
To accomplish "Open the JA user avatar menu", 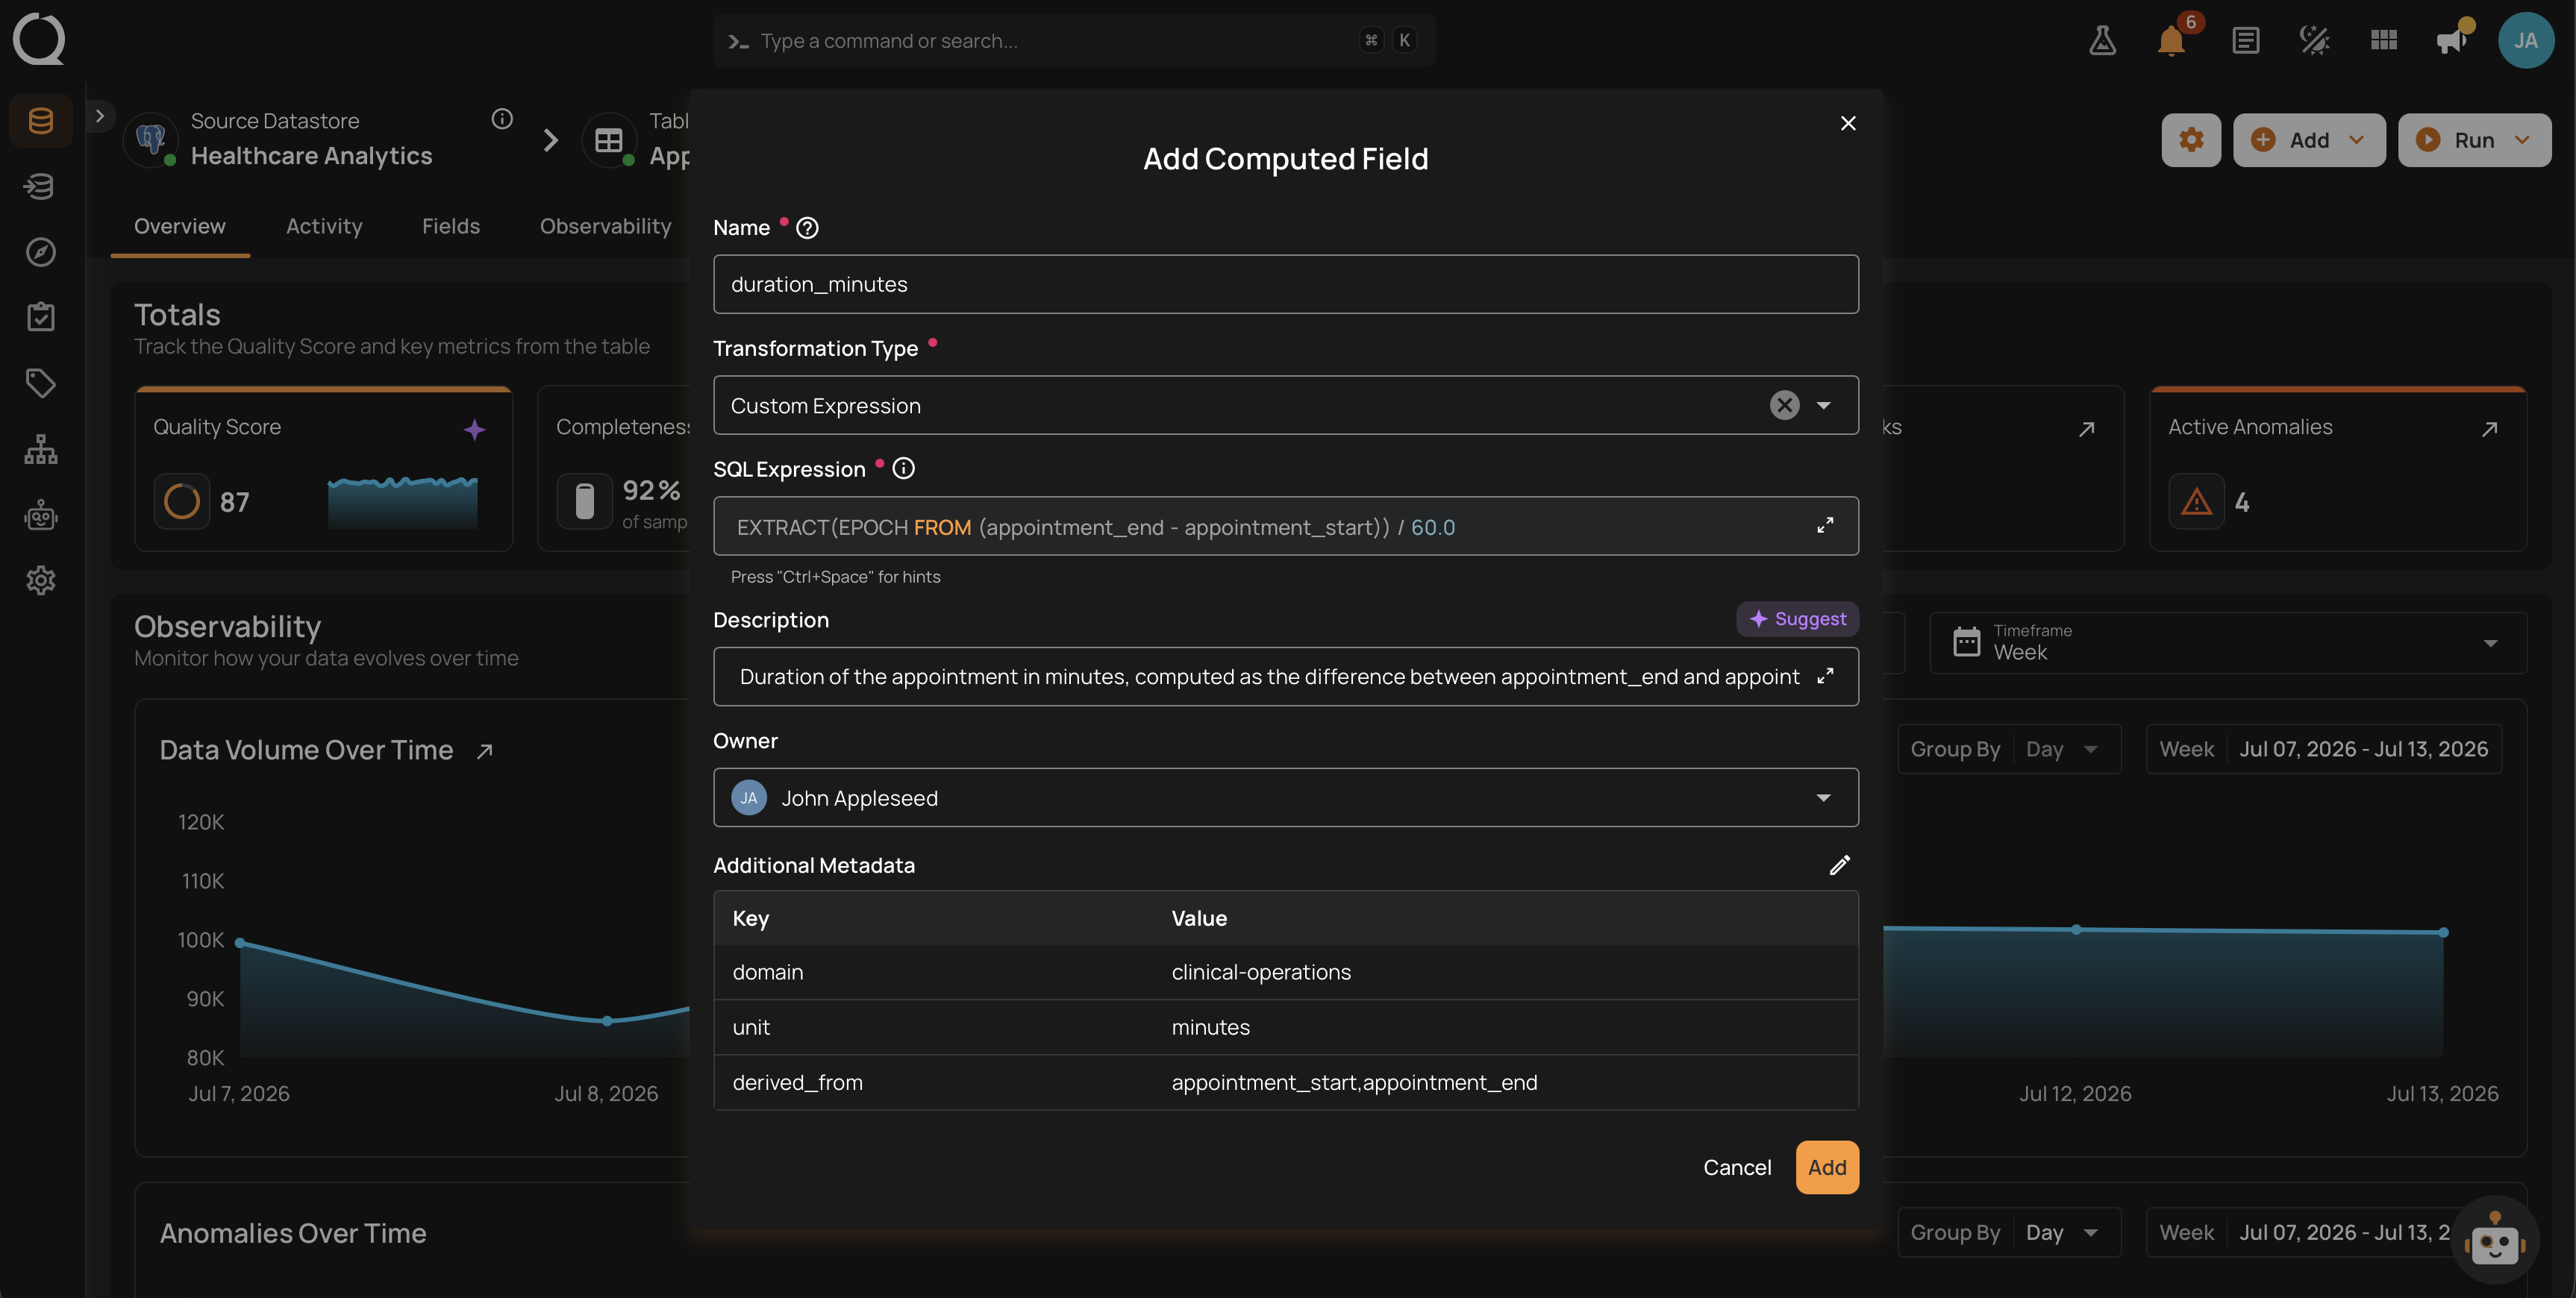I will tap(2525, 40).
